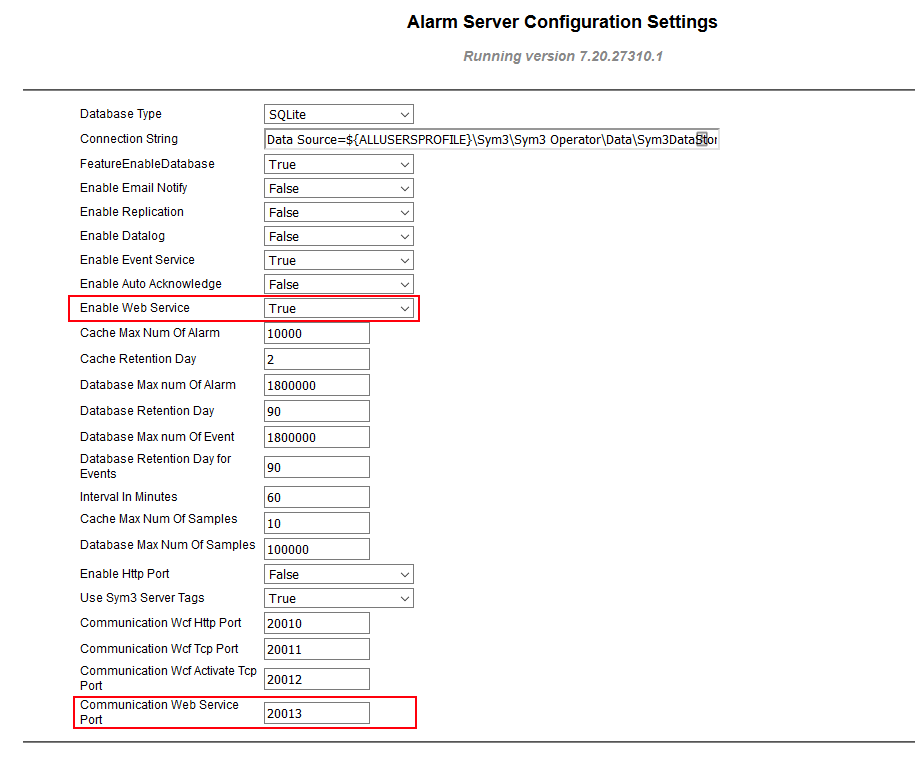
Task: Click the Database Retention Day field
Action: click(316, 411)
